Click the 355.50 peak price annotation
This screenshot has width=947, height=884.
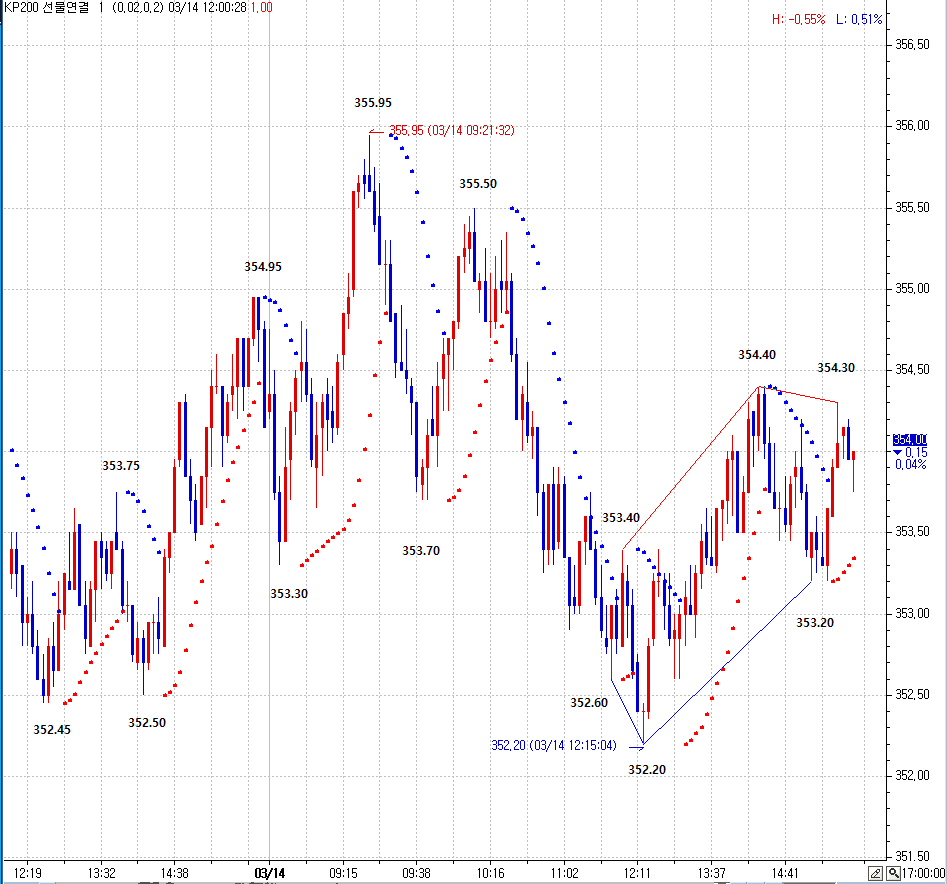[478, 184]
